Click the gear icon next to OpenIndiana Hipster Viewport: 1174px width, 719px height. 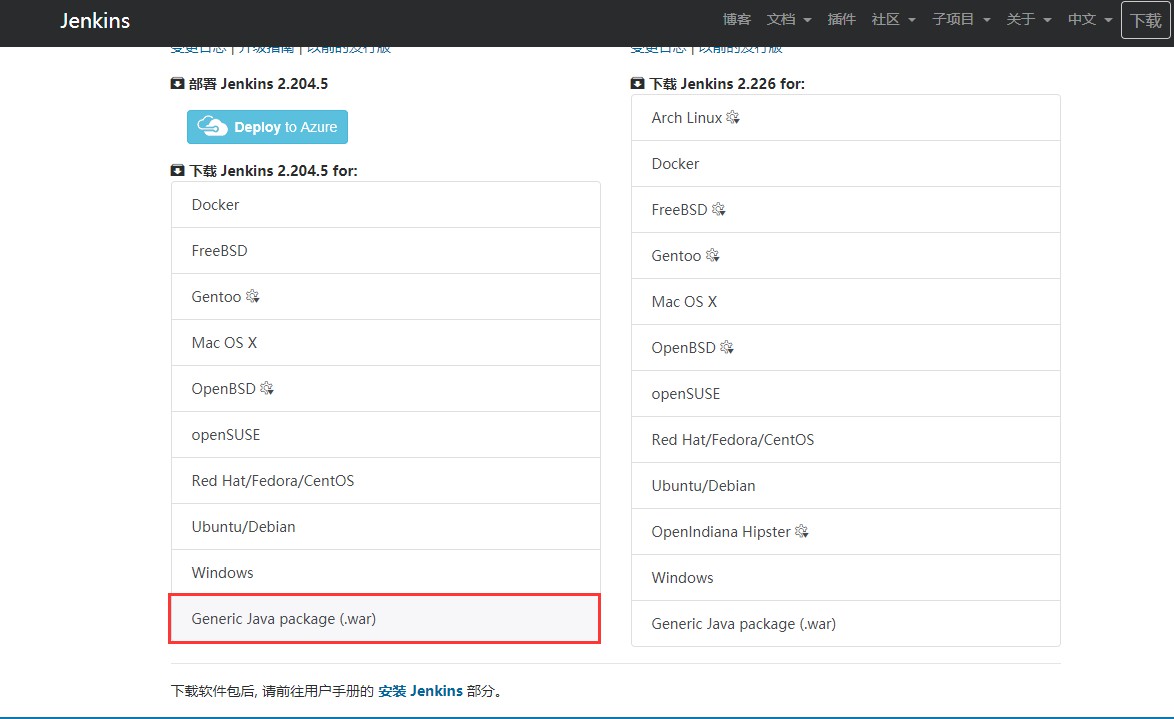(802, 532)
